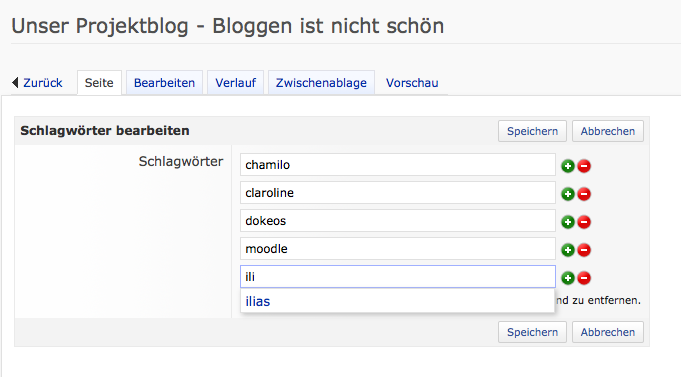
Task: Remove the claroline keyword row
Action: [x=584, y=194]
